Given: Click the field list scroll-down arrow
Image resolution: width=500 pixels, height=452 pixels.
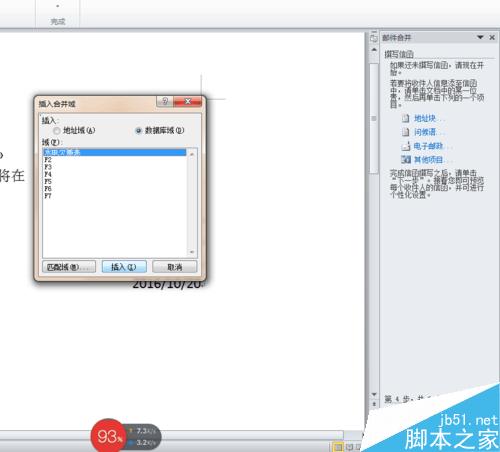Looking at the screenshot, I should (x=192, y=252).
